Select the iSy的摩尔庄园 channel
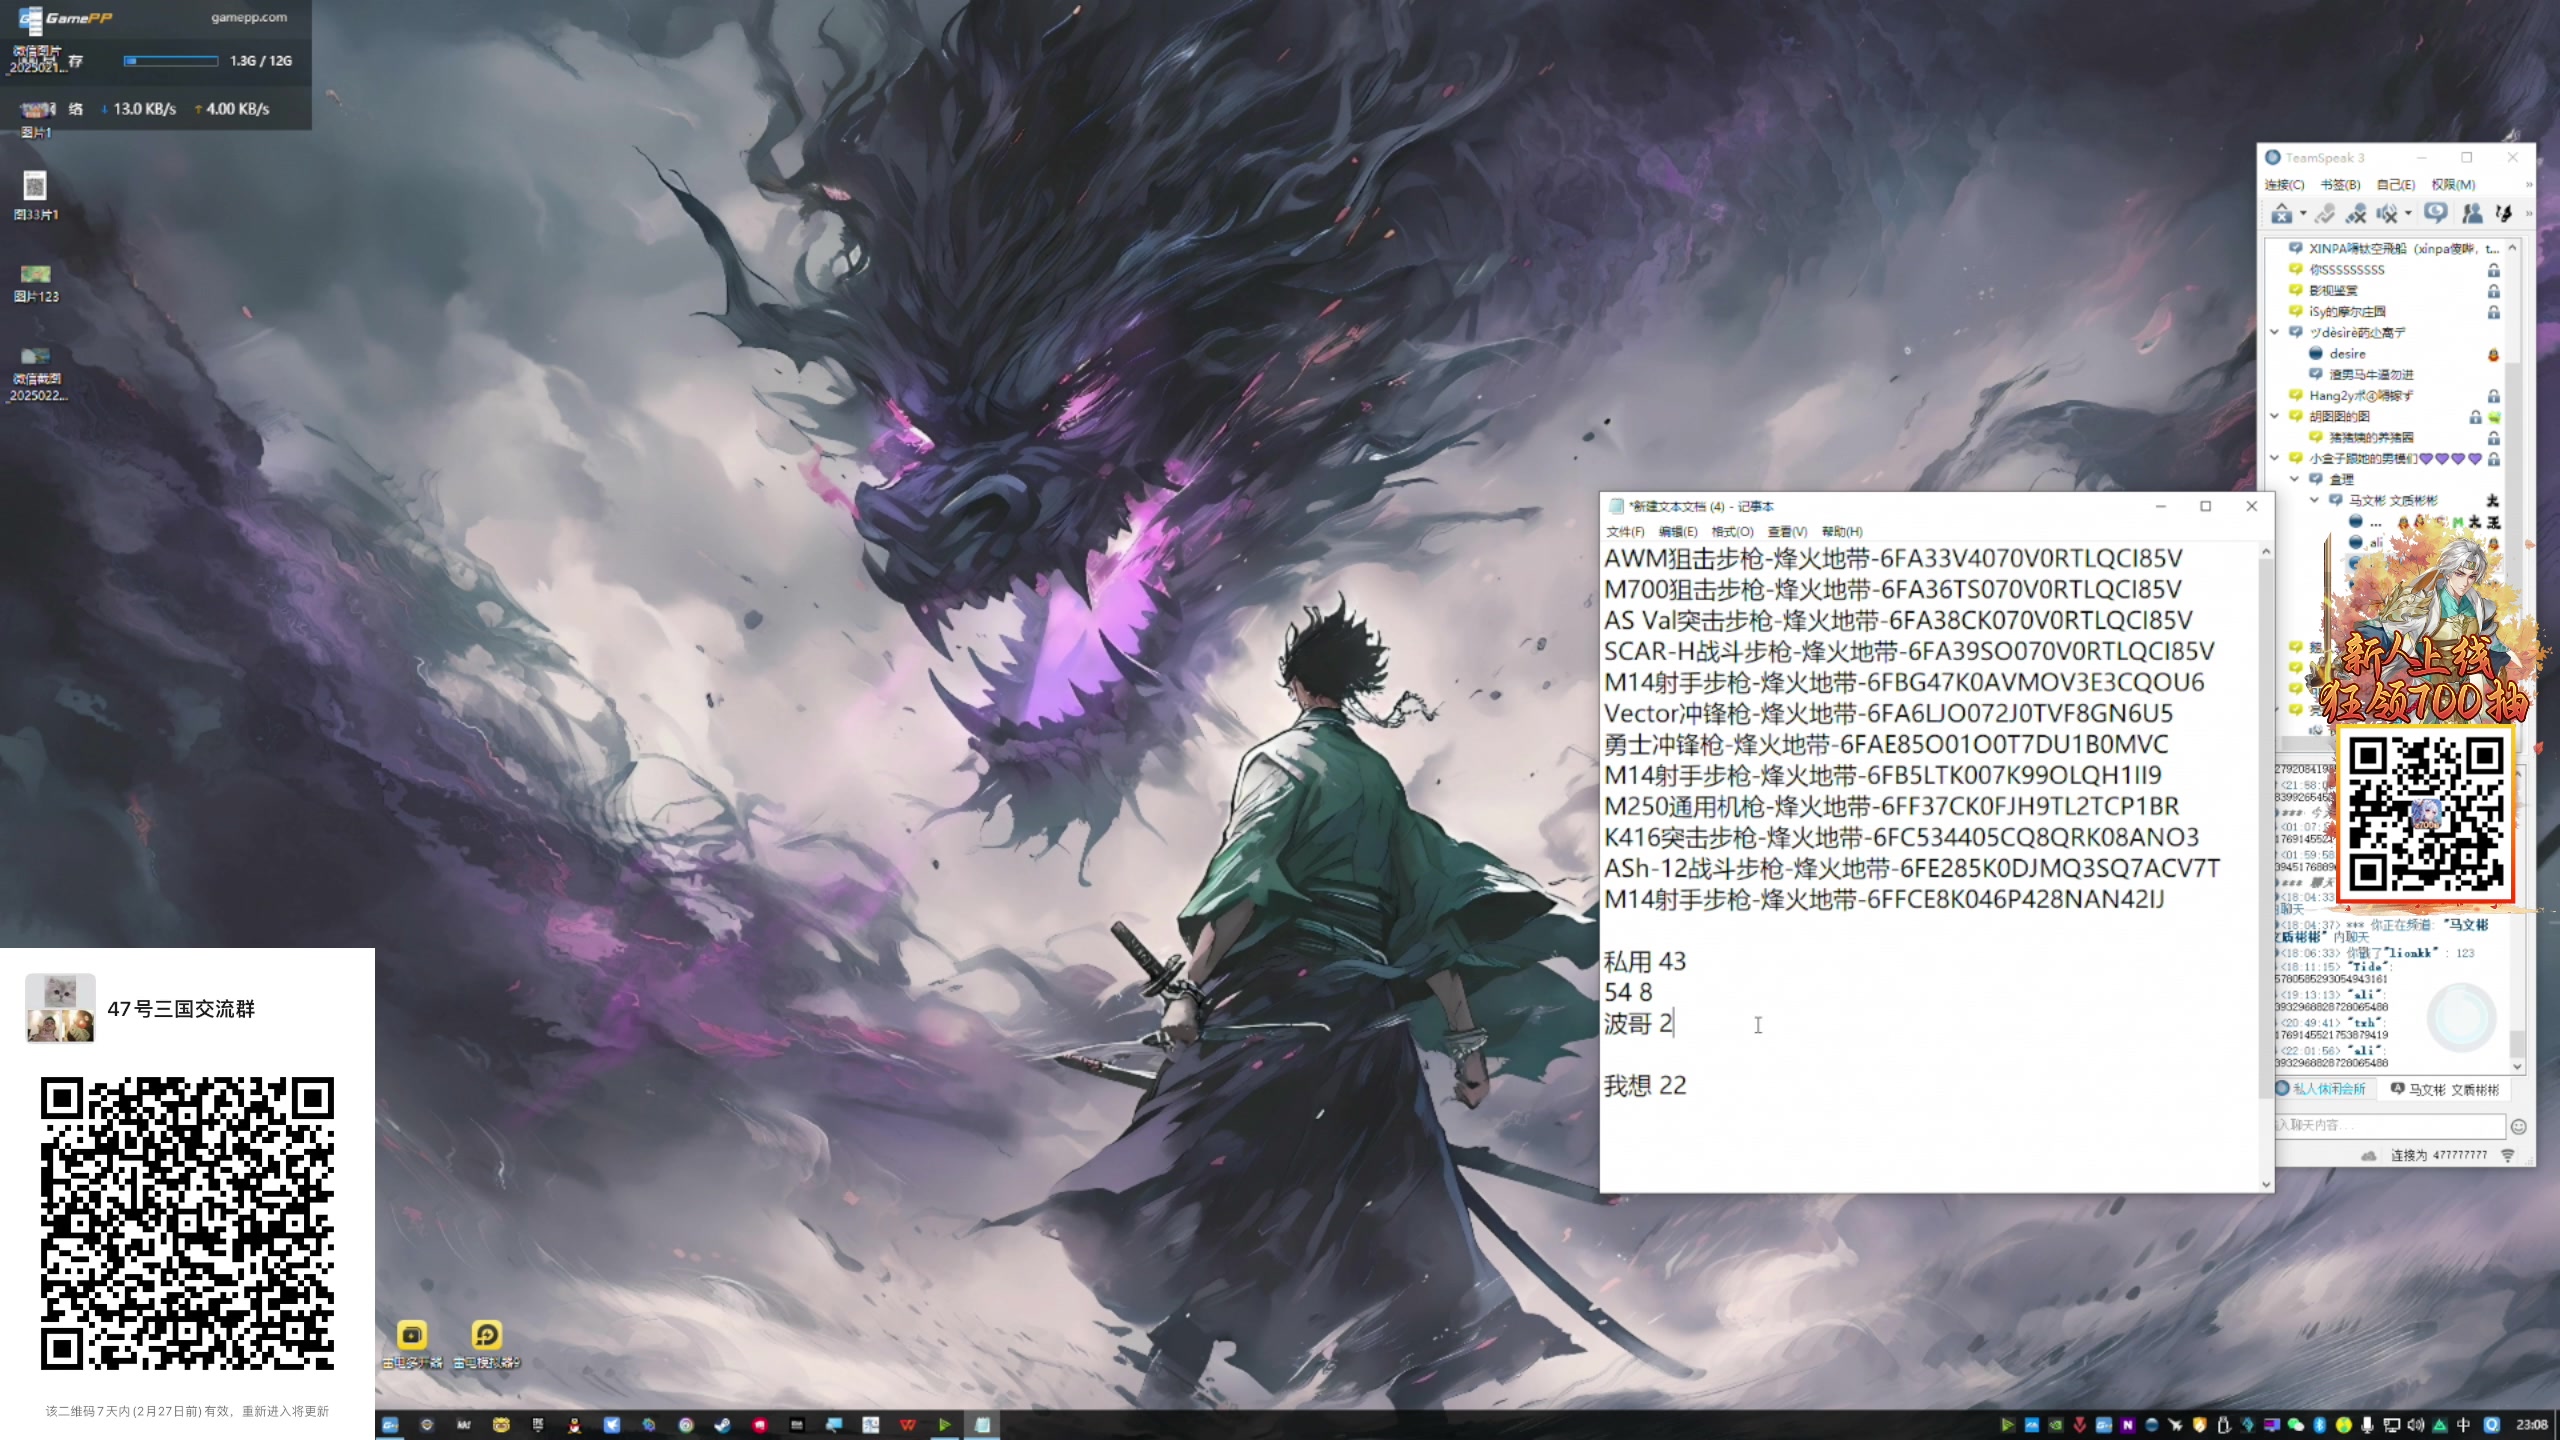 (2347, 311)
